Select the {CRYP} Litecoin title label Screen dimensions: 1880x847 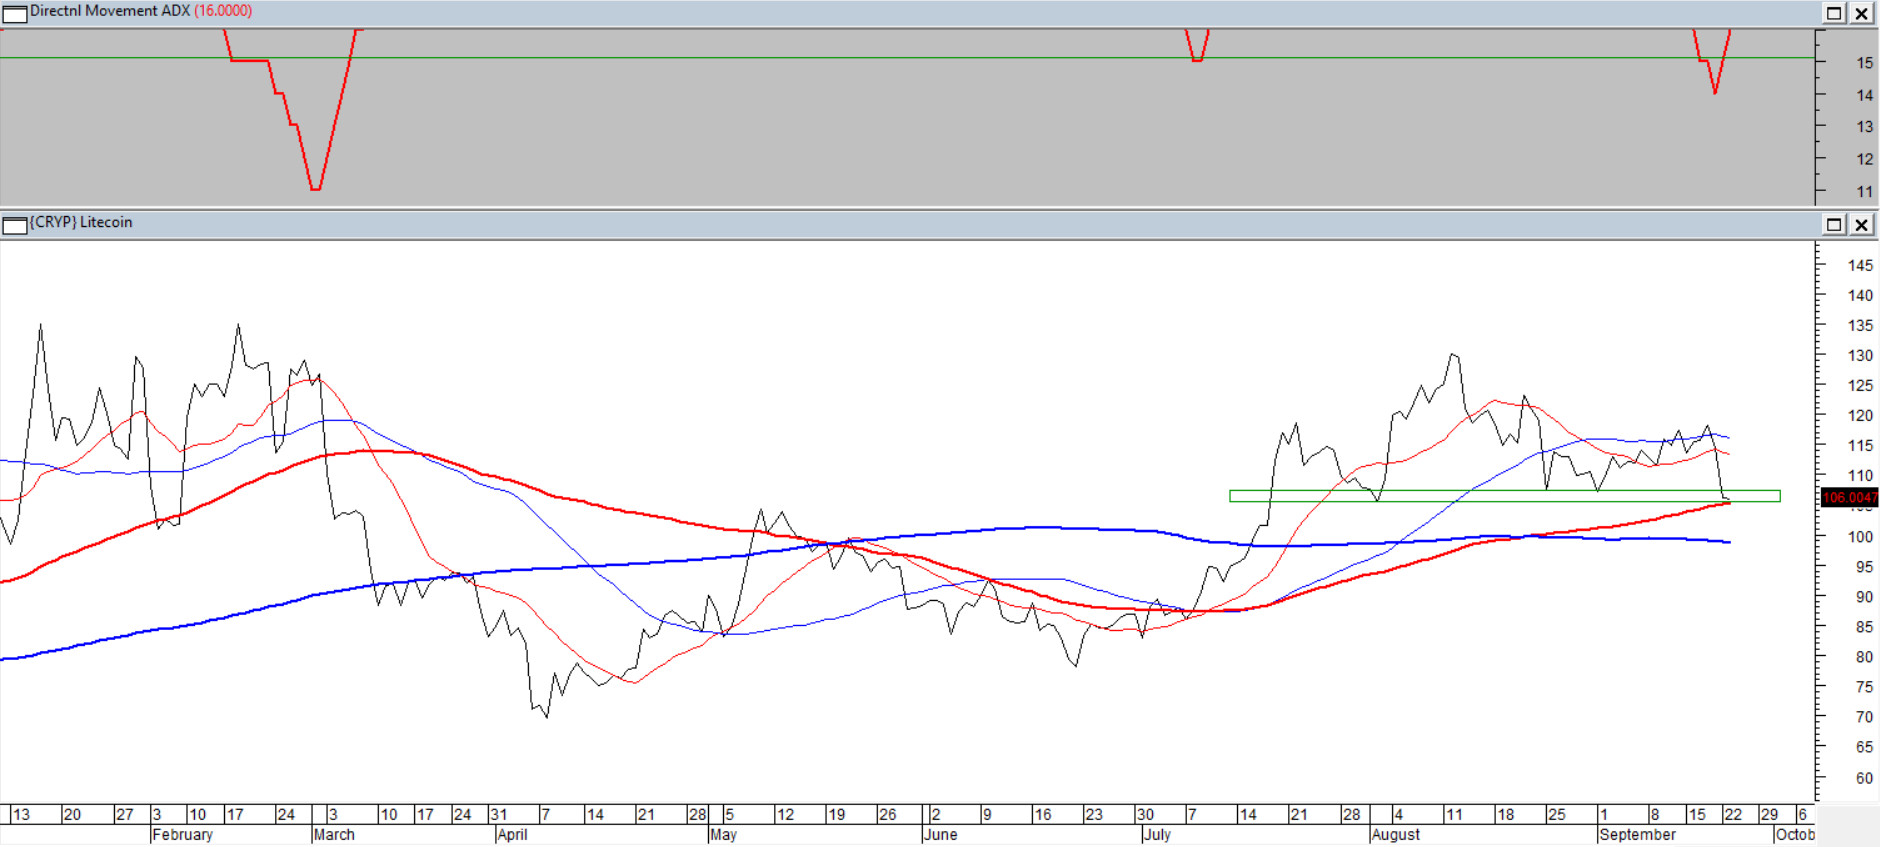coord(81,222)
